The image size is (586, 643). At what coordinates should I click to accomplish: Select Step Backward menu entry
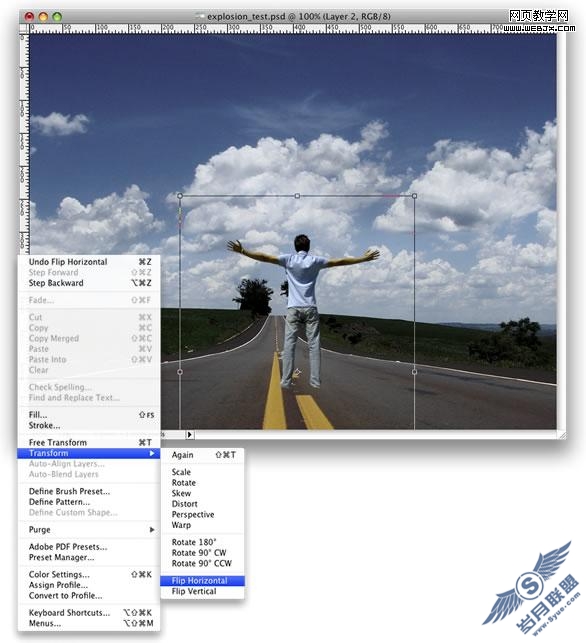[89, 283]
